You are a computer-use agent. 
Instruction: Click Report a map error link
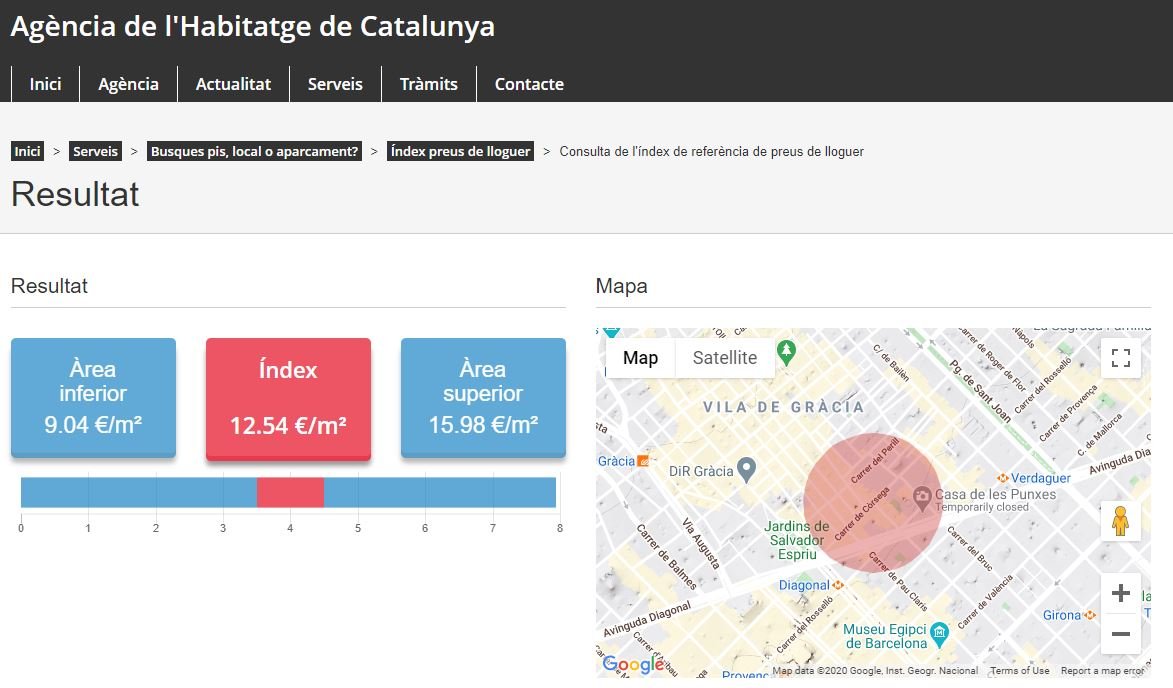tap(1103, 671)
